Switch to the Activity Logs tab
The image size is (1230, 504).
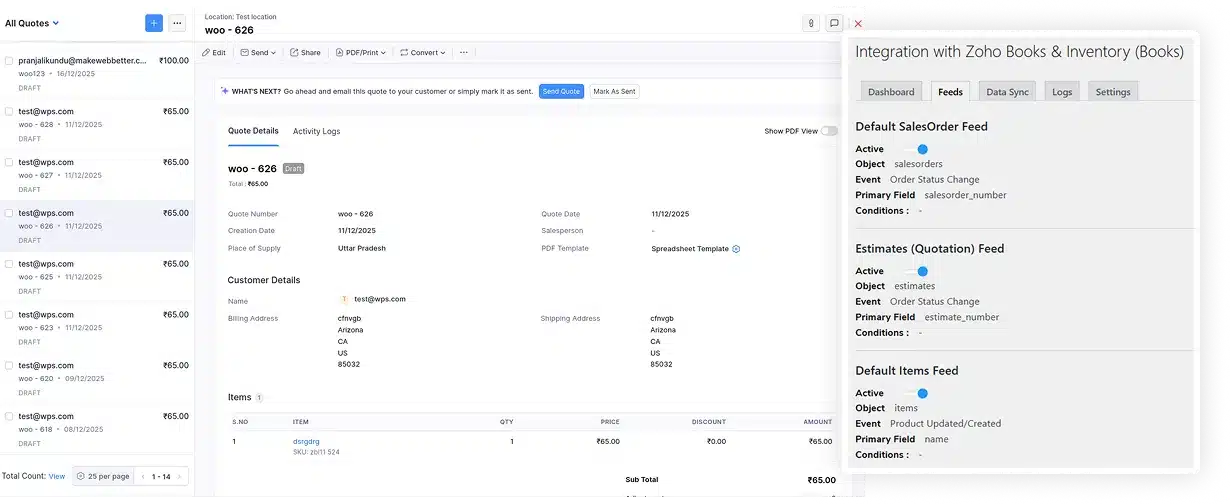click(x=316, y=131)
